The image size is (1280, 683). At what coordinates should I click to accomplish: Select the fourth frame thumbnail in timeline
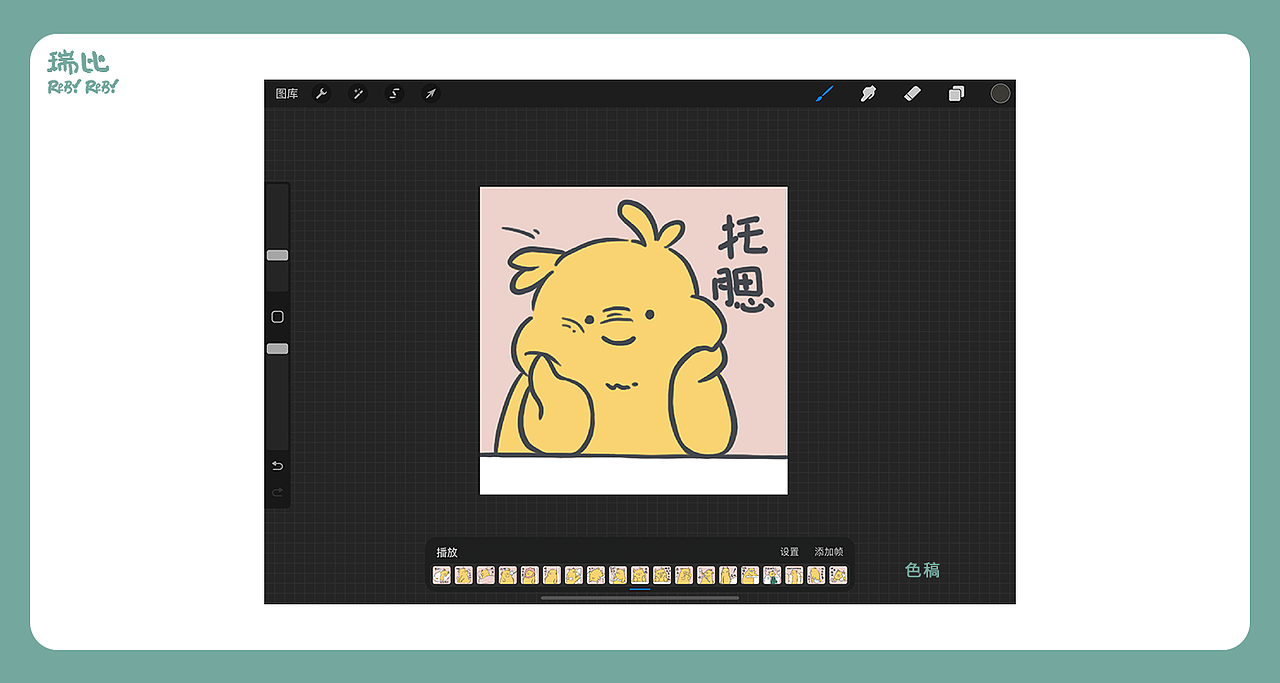508,575
